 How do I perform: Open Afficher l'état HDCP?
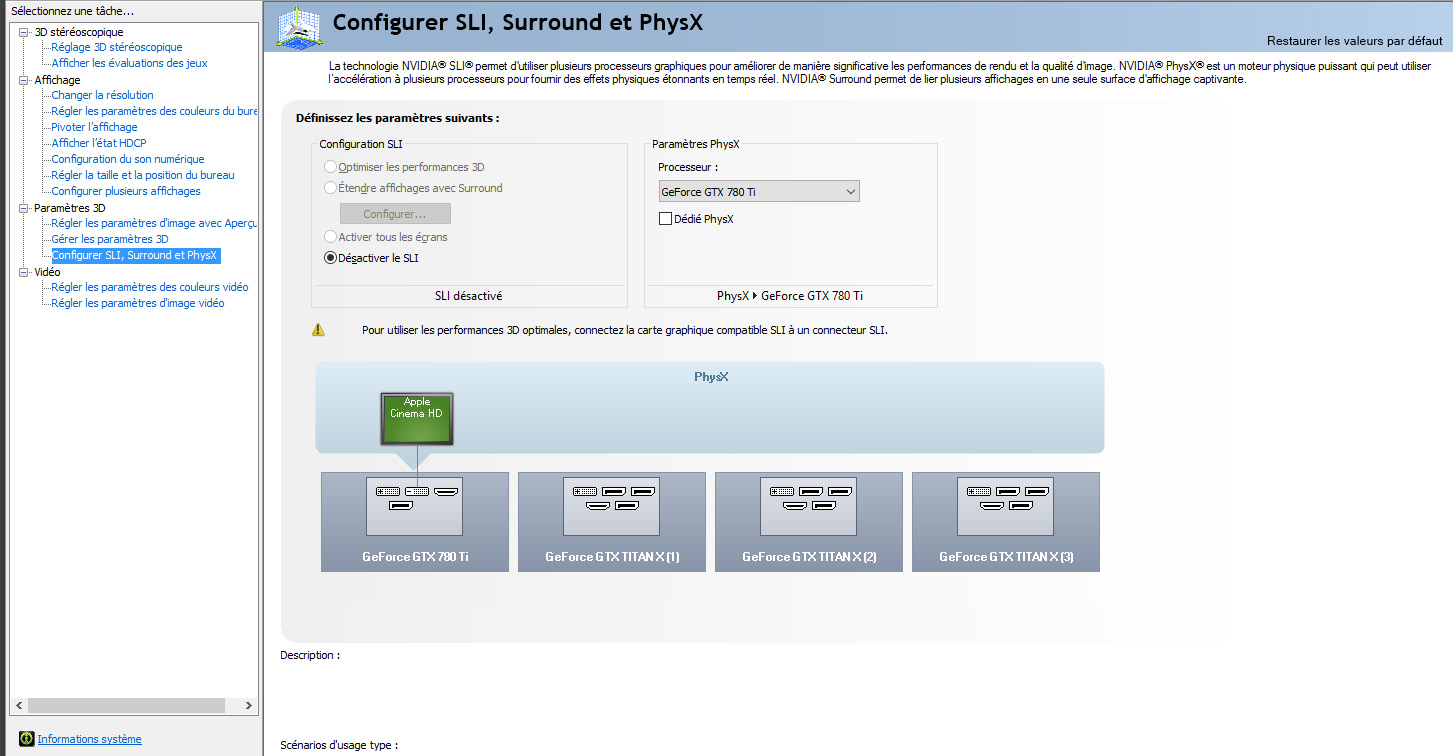point(99,143)
